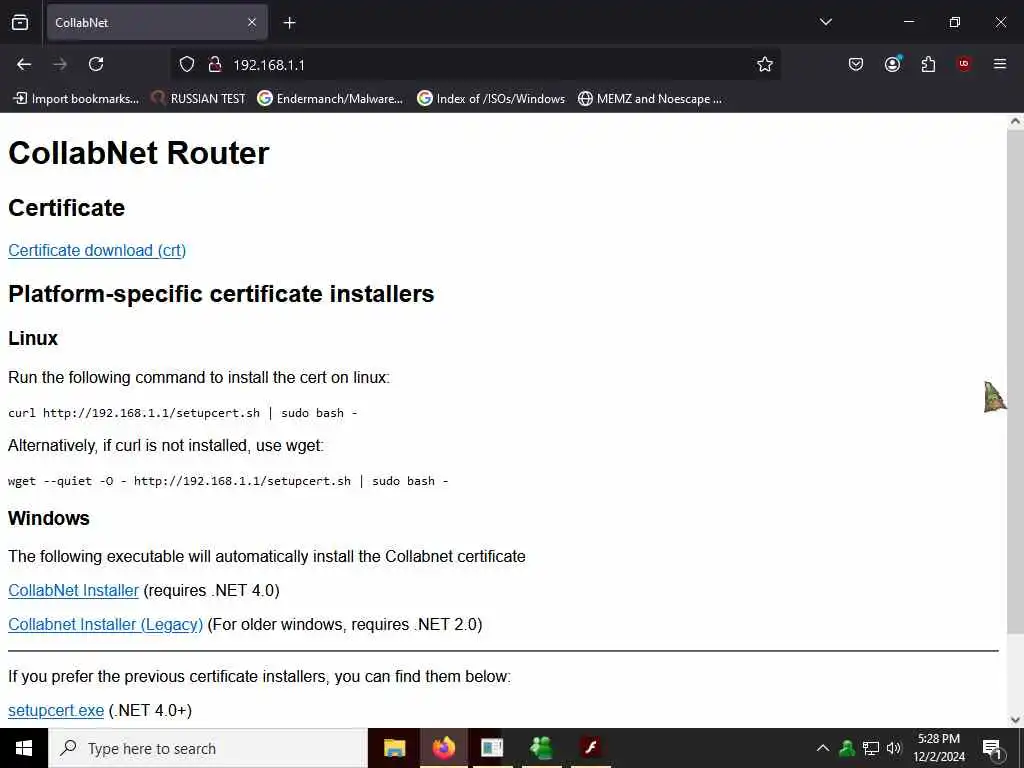
Task: Click the forward navigation arrow
Action: pyautogui.click(x=60, y=64)
